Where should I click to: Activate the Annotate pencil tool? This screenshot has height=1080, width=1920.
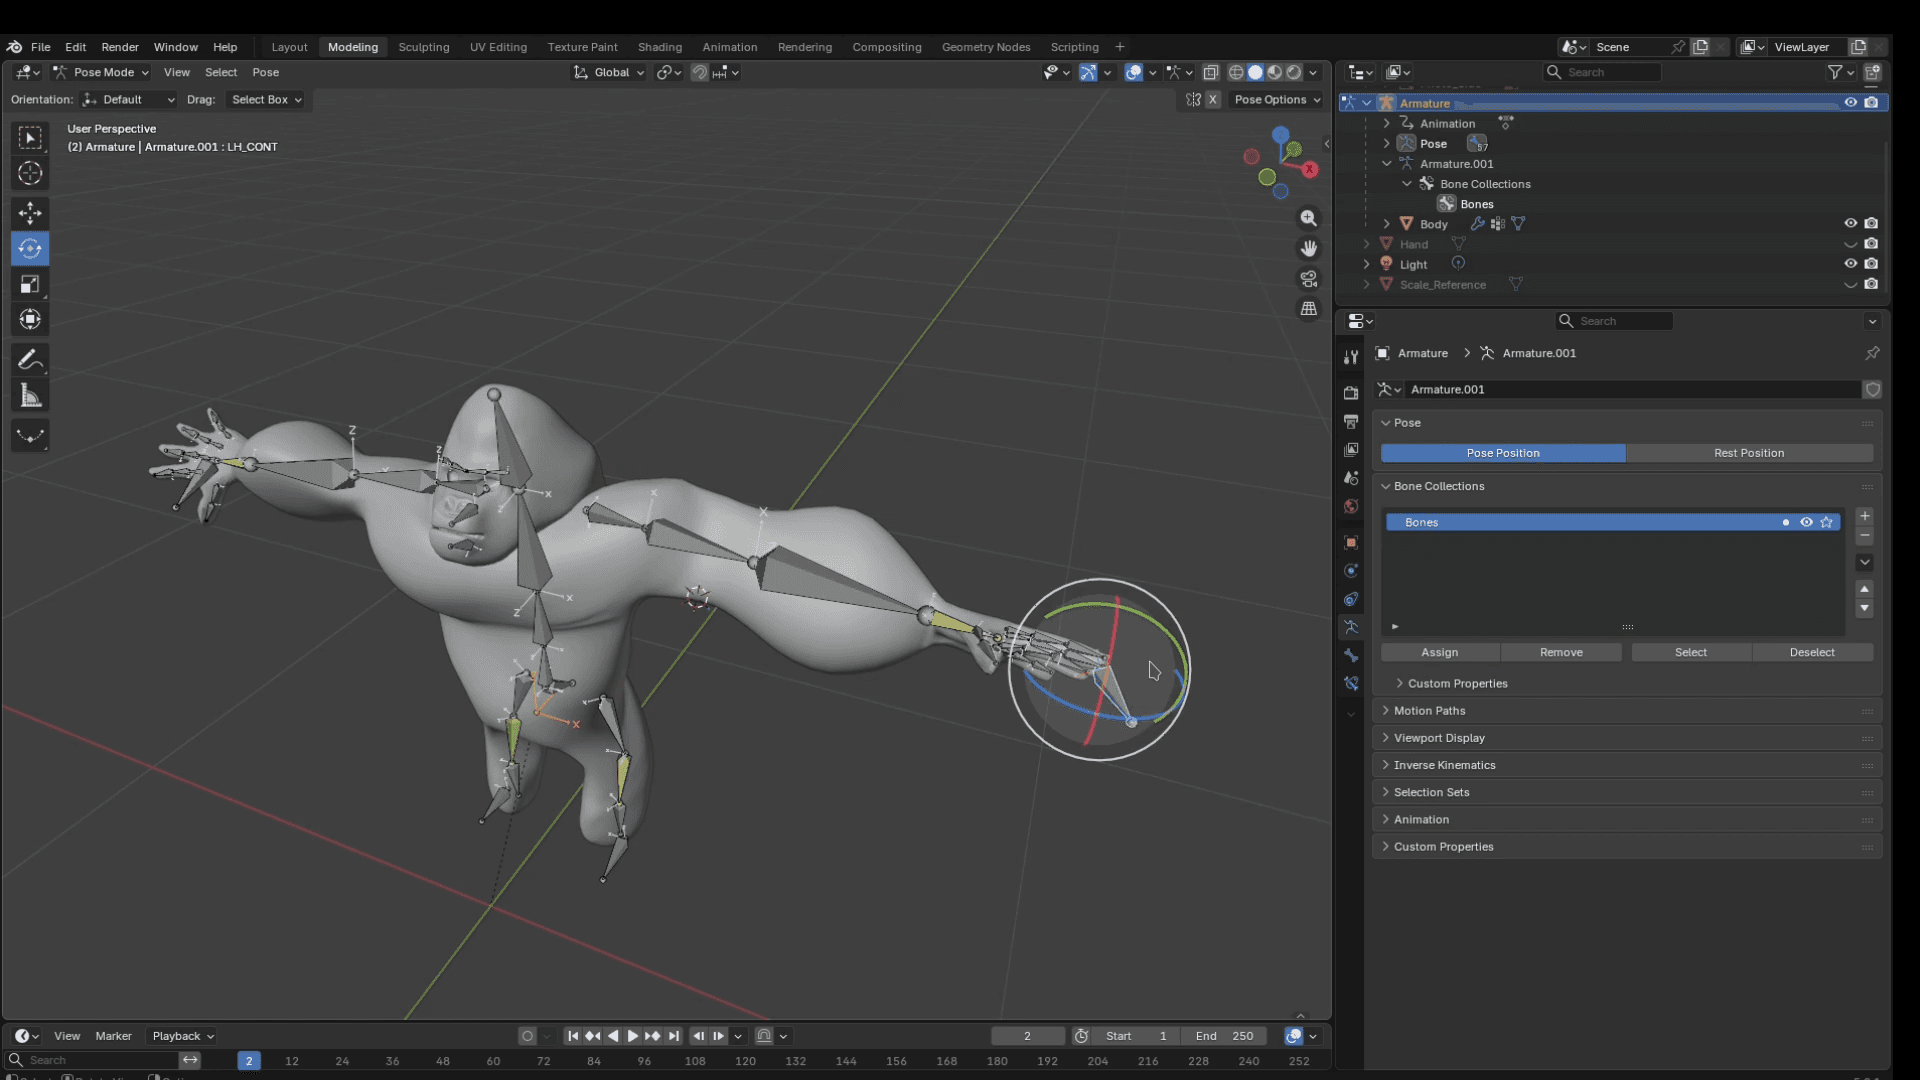click(x=30, y=359)
